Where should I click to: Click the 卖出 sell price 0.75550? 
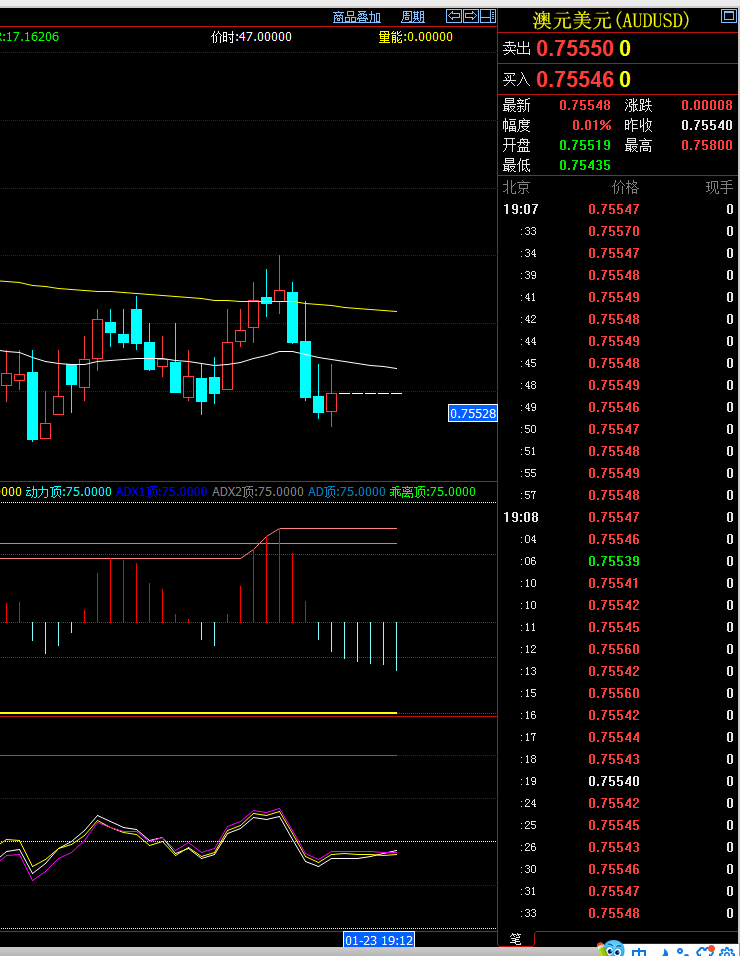click(574, 49)
